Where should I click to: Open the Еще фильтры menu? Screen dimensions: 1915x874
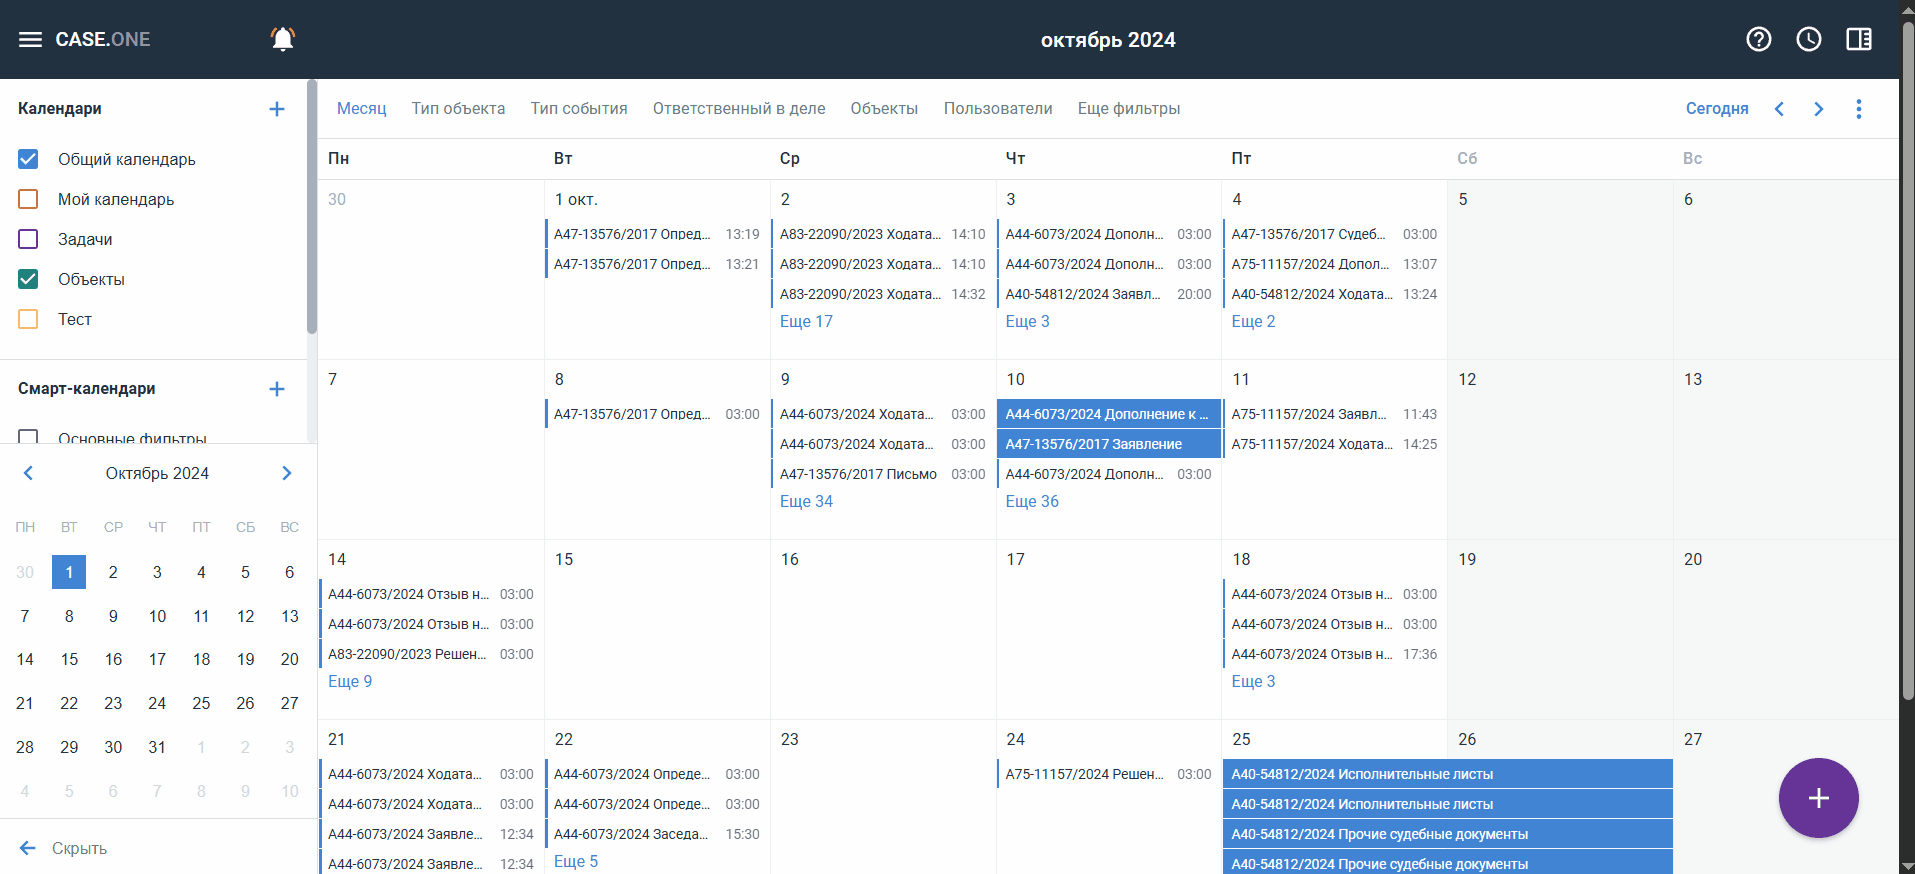pyautogui.click(x=1128, y=109)
